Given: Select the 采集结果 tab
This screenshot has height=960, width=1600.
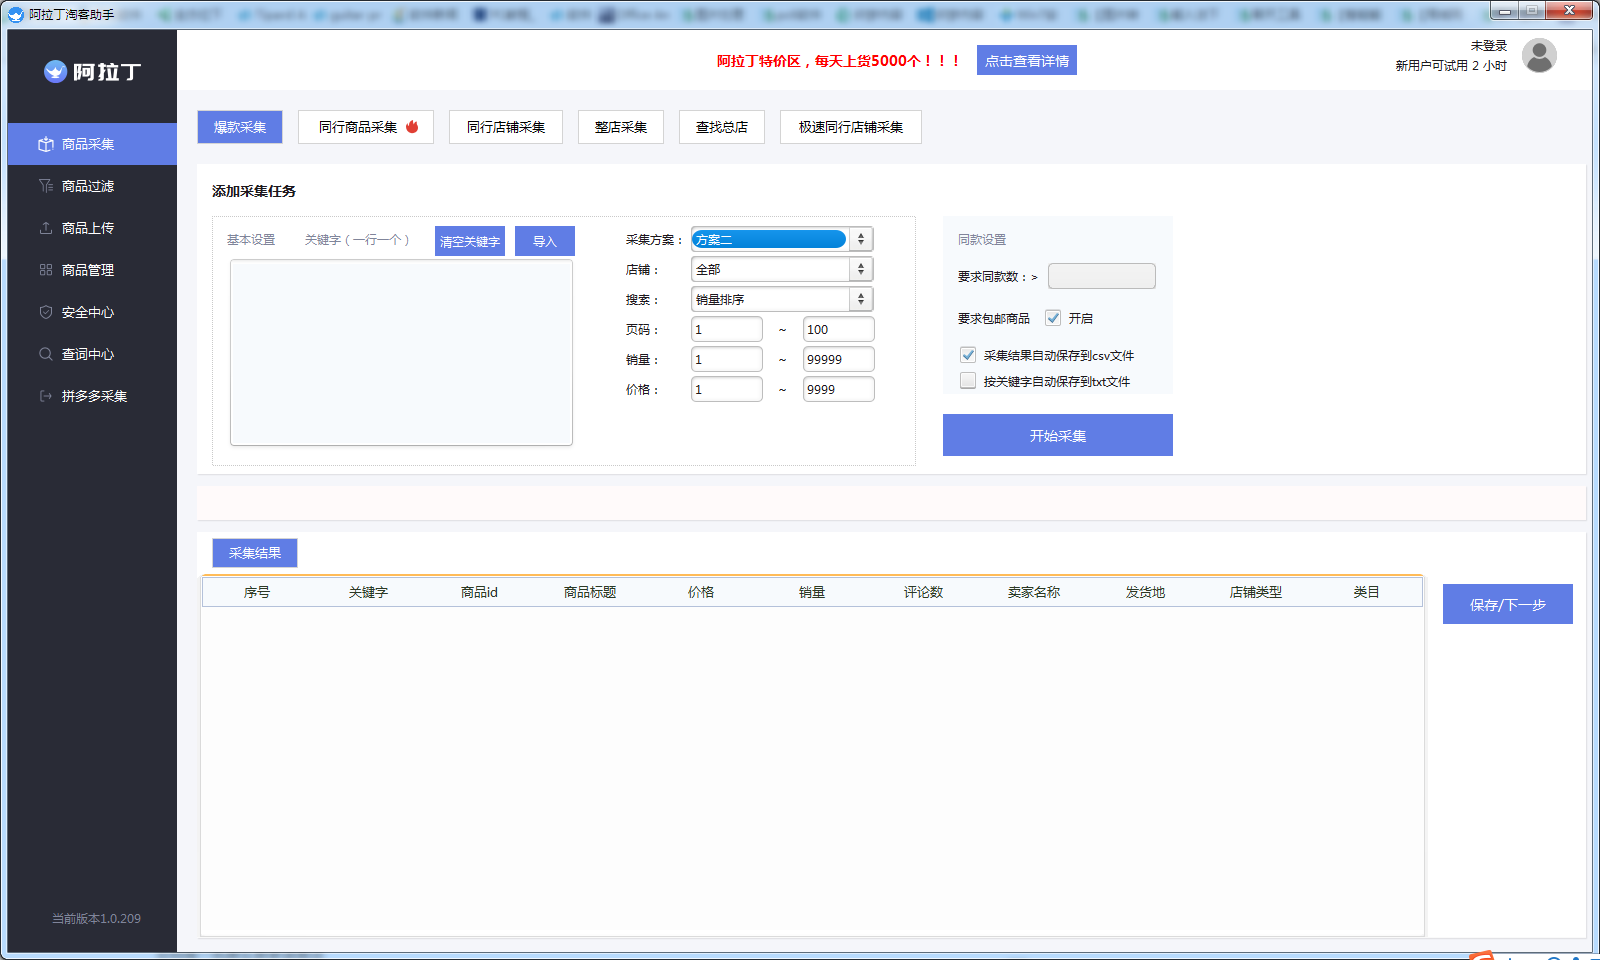Looking at the screenshot, I should pyautogui.click(x=255, y=553).
